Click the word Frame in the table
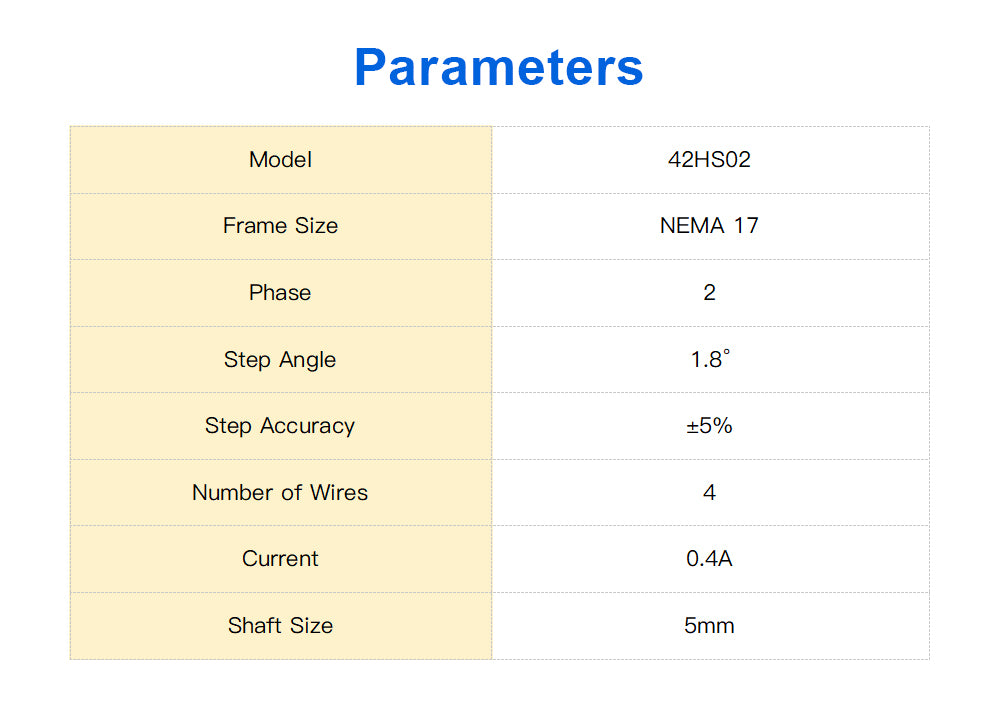Viewport: 1000px width, 711px height. point(255,226)
